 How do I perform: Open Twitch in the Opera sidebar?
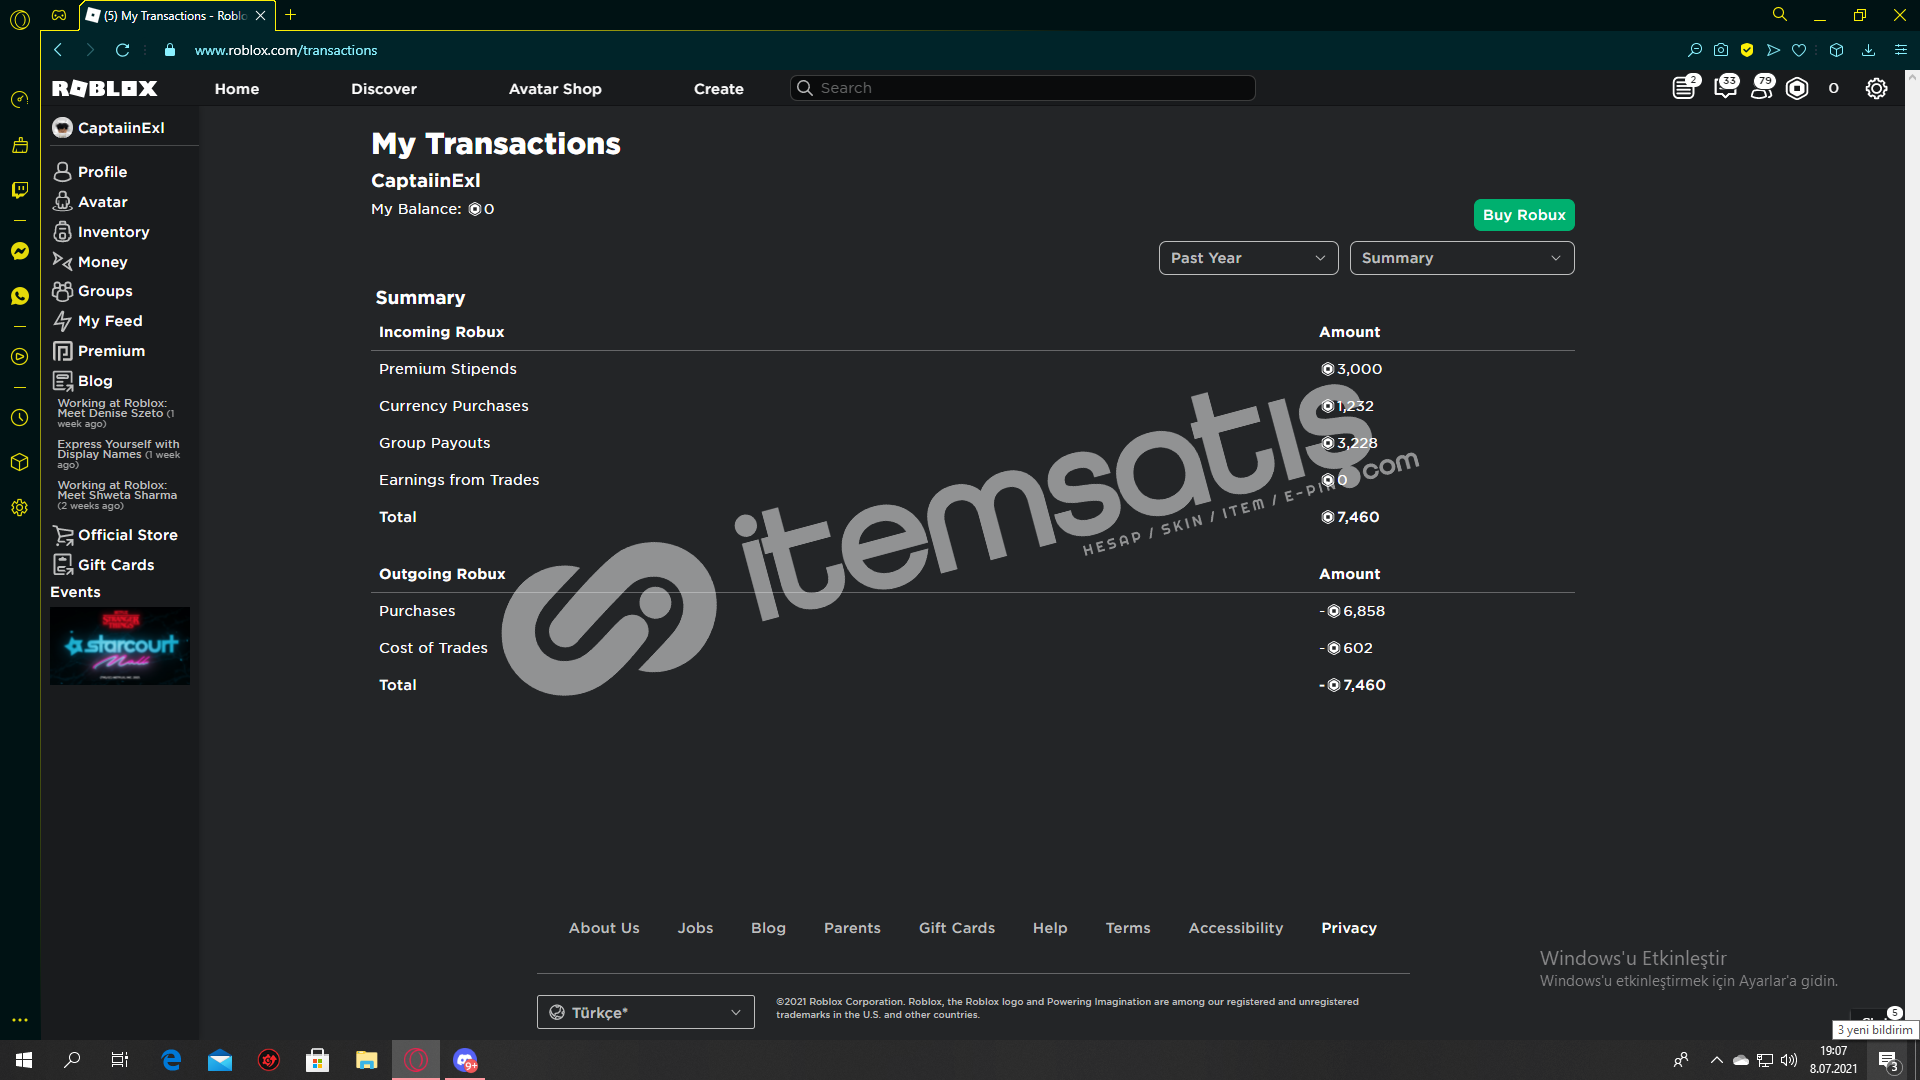pos(20,190)
